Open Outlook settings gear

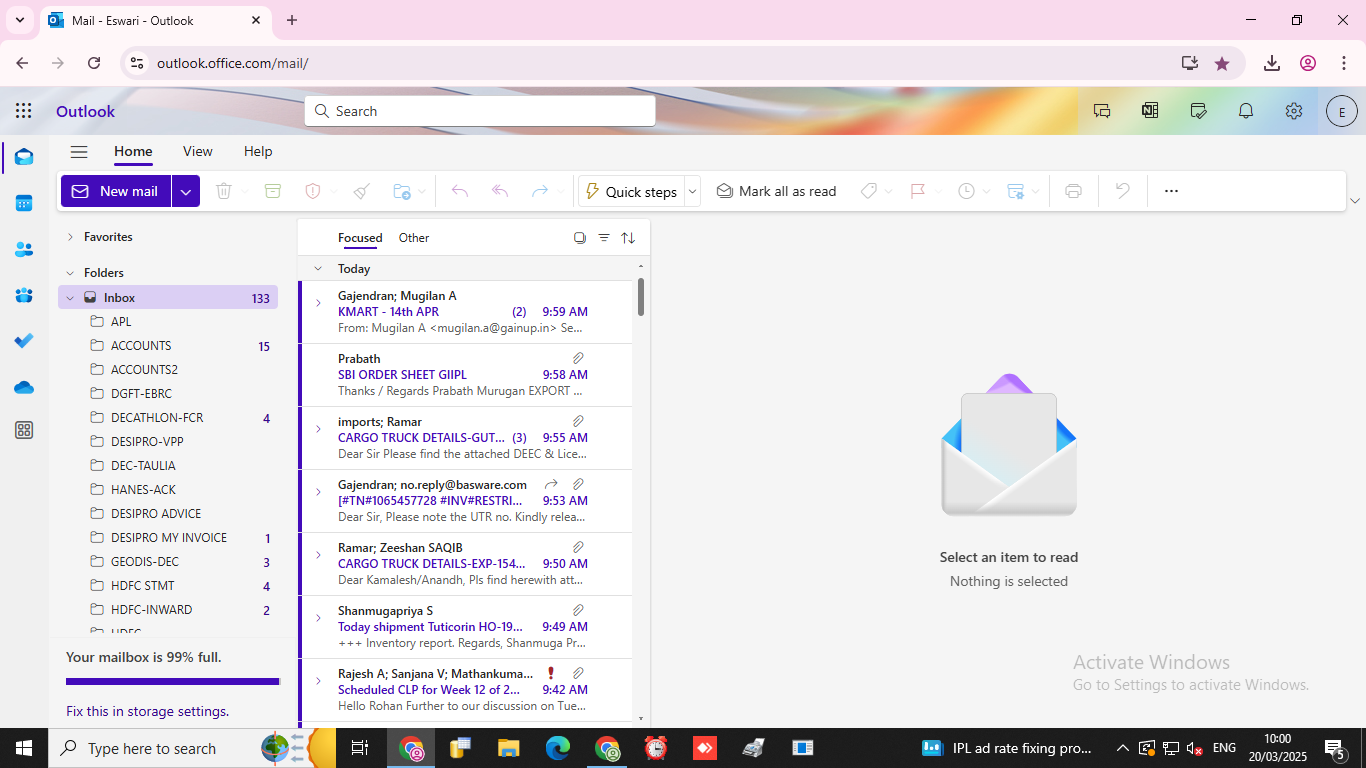point(1294,111)
